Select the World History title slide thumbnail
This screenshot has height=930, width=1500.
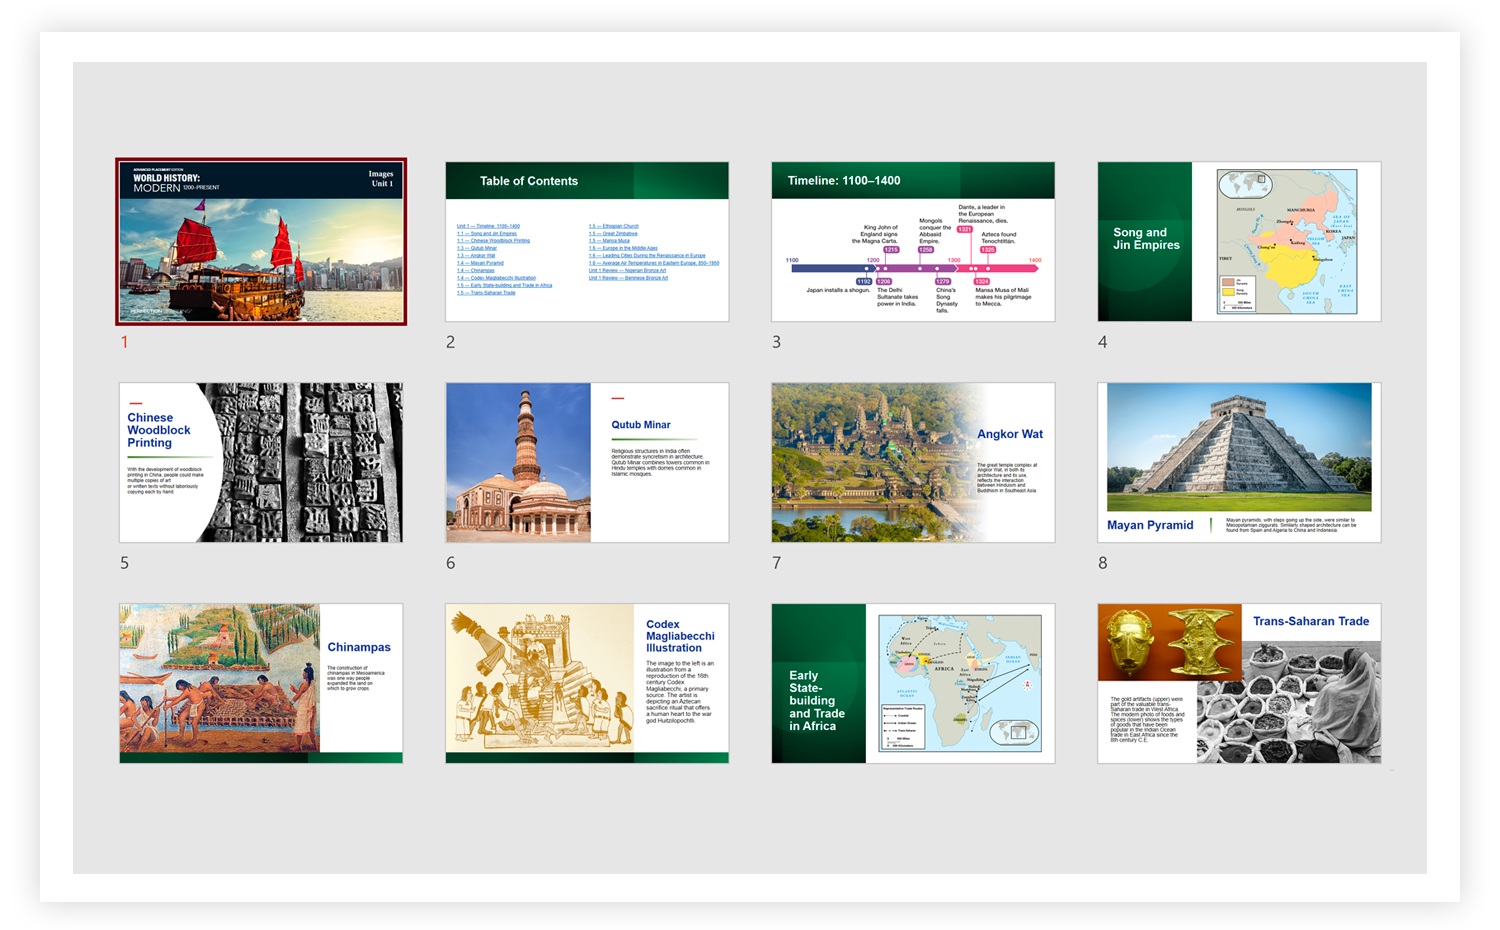coord(261,241)
